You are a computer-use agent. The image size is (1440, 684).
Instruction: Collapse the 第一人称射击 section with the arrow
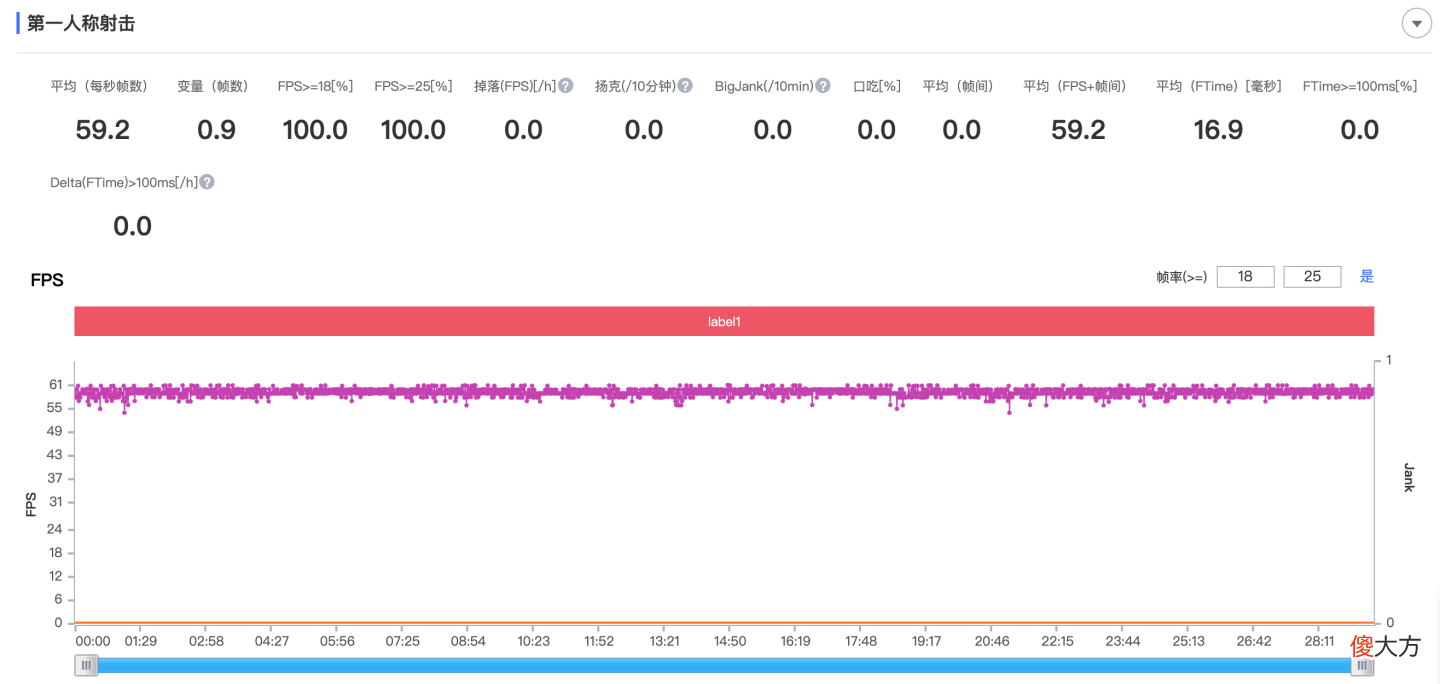coord(1416,23)
